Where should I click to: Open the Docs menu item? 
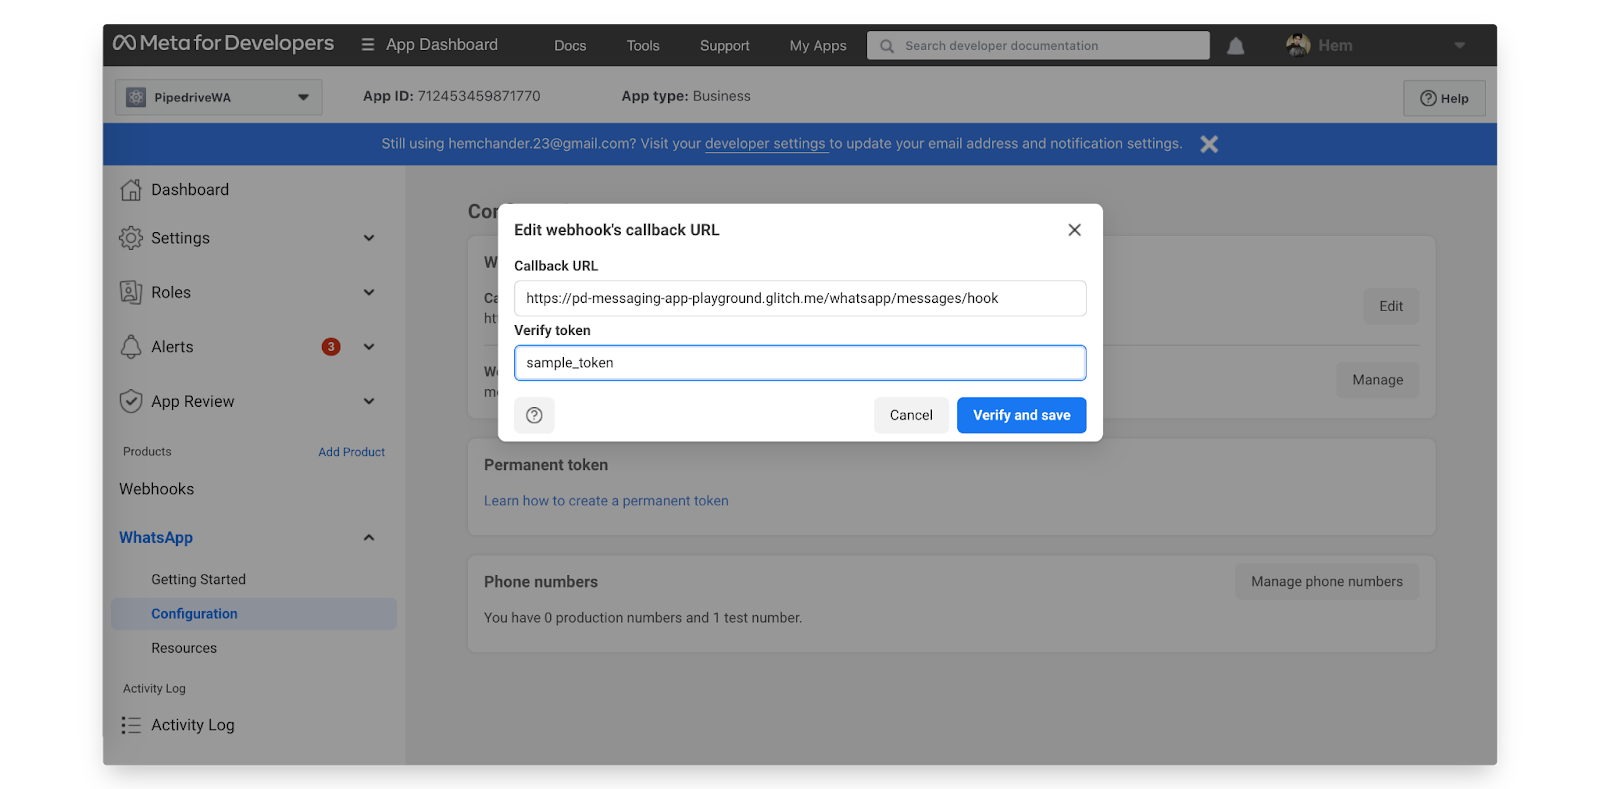570,46
